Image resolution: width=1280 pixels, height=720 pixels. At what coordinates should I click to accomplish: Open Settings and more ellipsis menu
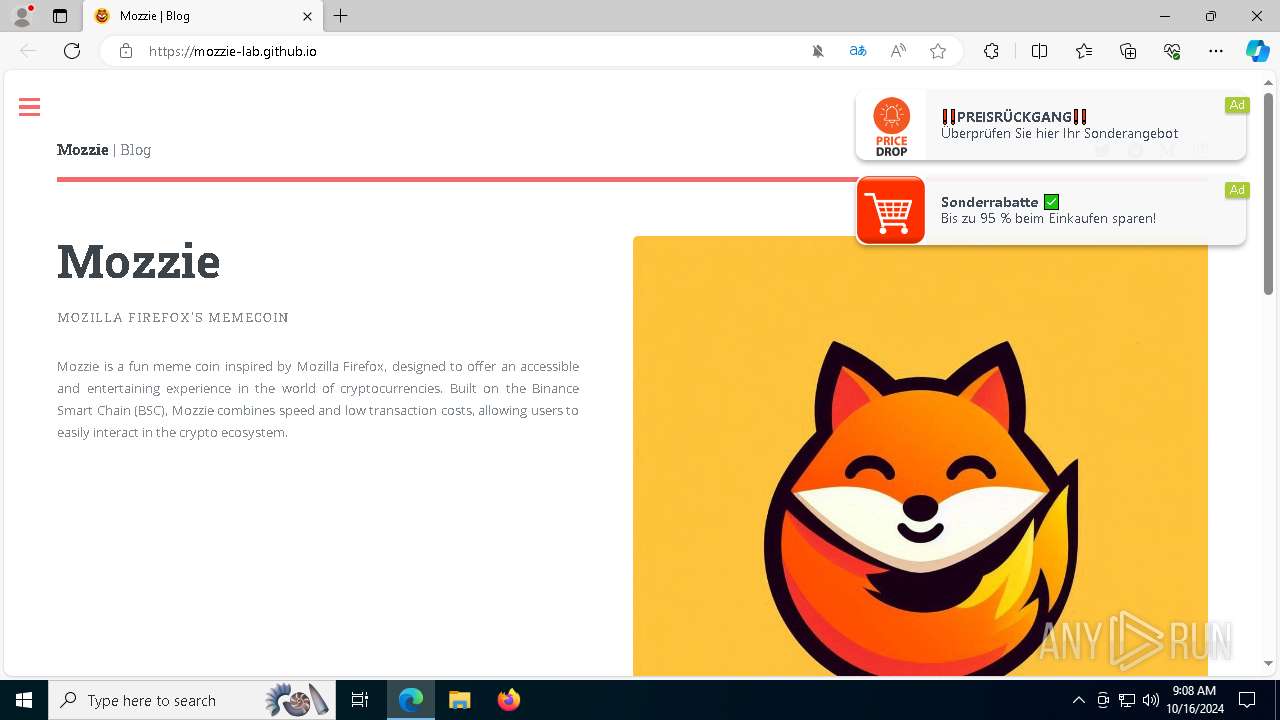[1216, 51]
